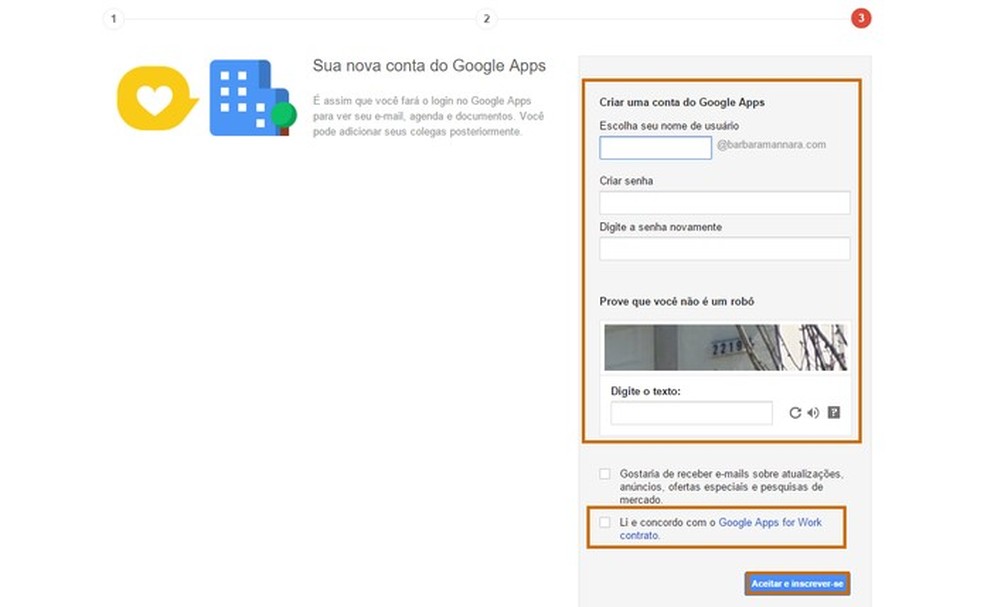The height and width of the screenshot is (607, 984).
Task: Click the step 2 circle indicator
Action: (x=487, y=18)
